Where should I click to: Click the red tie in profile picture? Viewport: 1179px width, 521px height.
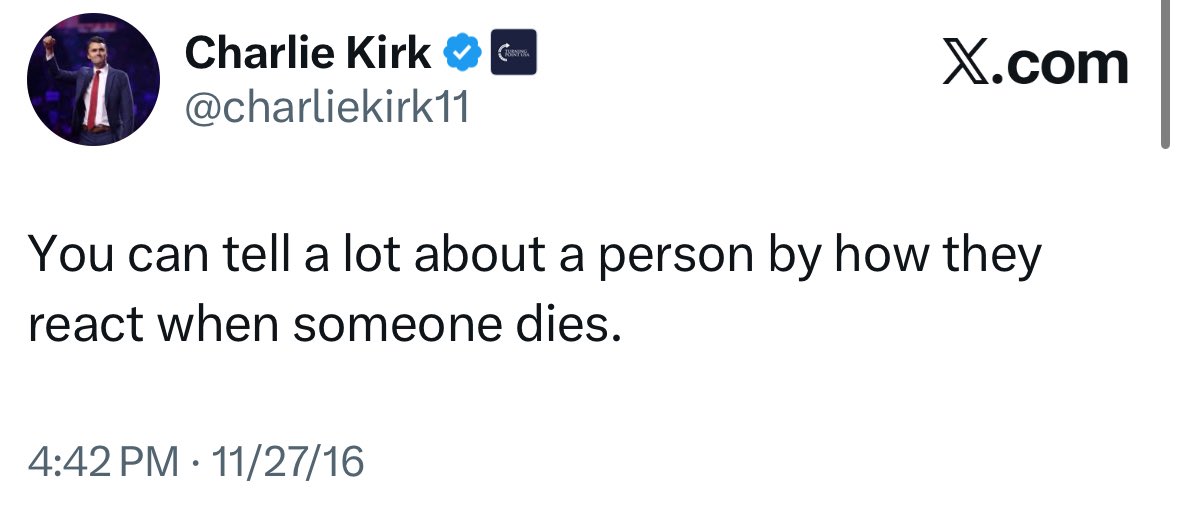tap(93, 100)
